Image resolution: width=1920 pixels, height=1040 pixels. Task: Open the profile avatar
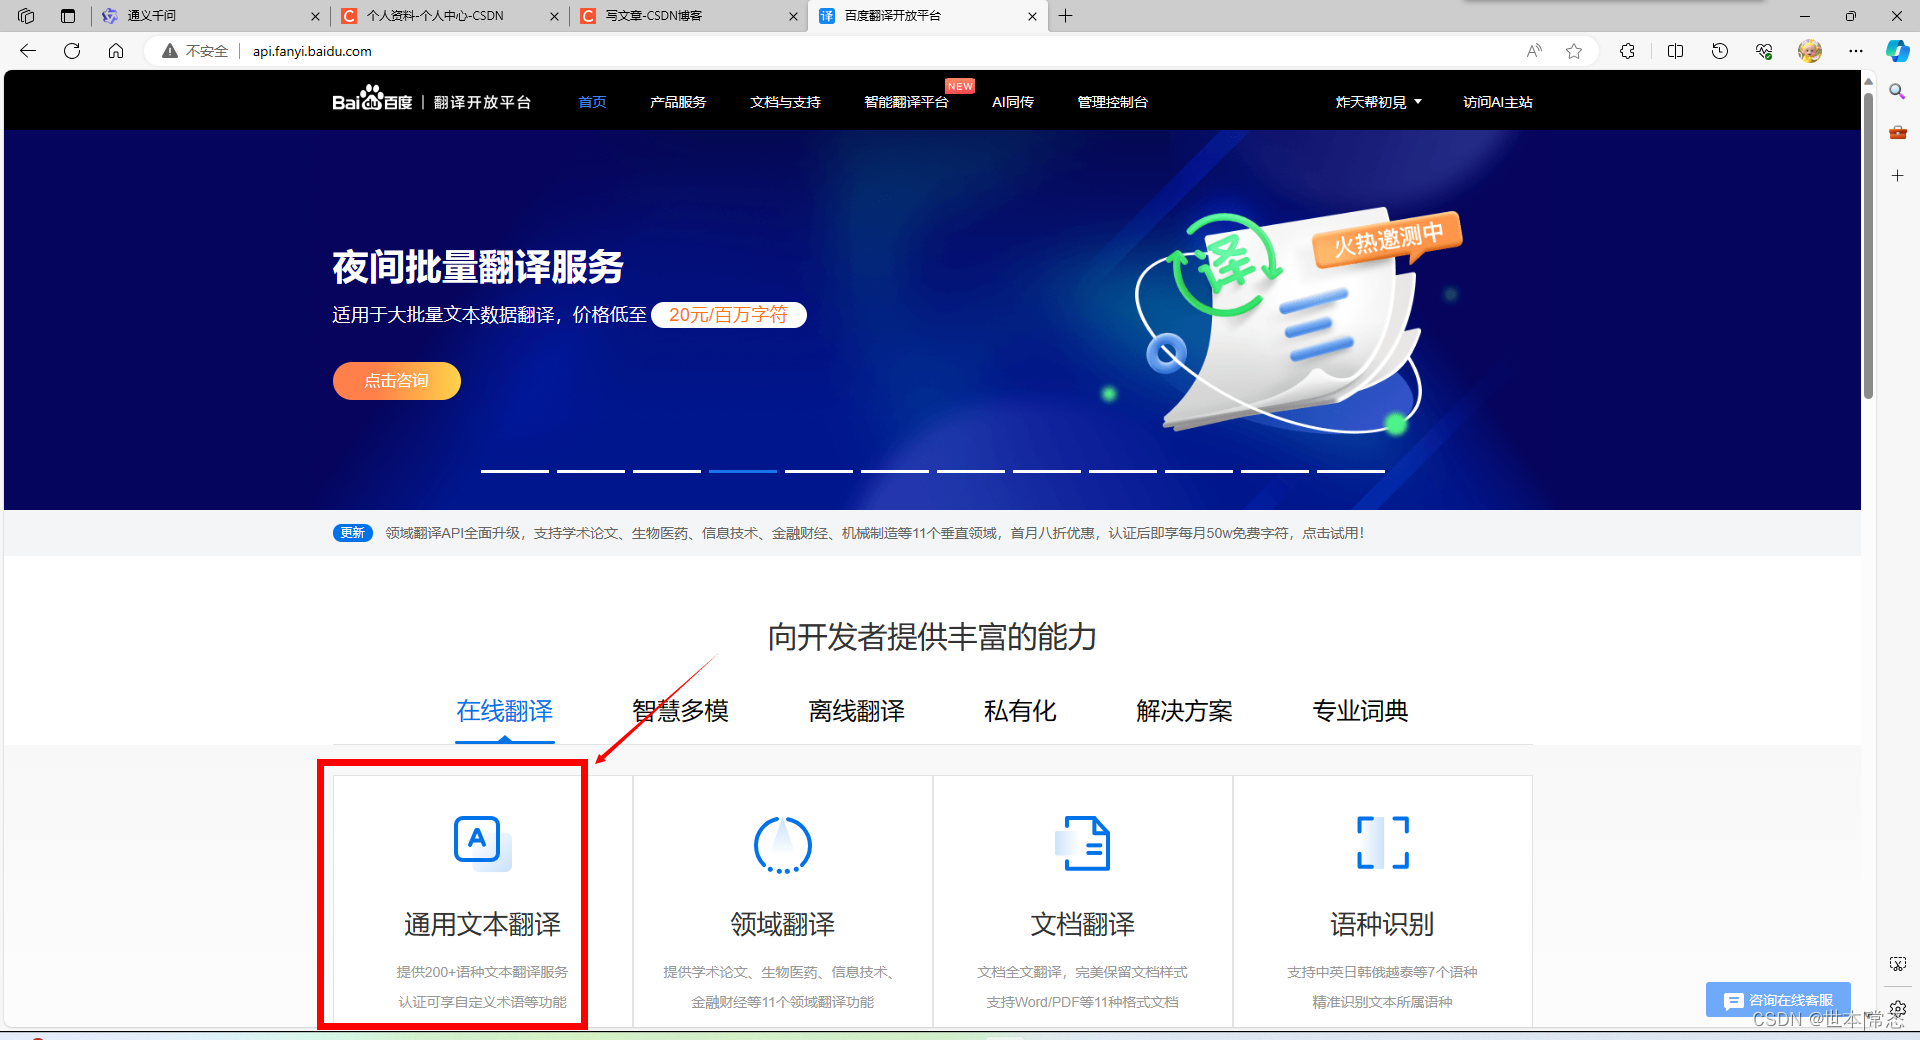coord(1810,51)
